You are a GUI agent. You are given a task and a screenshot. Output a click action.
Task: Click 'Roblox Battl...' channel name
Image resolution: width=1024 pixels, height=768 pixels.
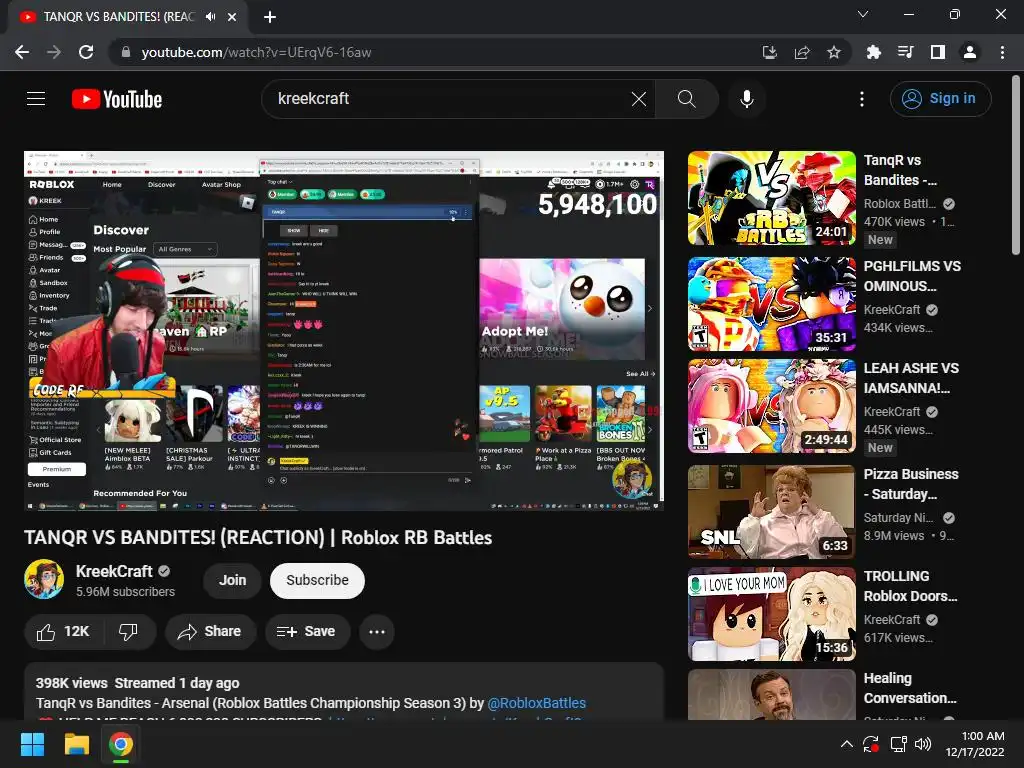[899, 204]
